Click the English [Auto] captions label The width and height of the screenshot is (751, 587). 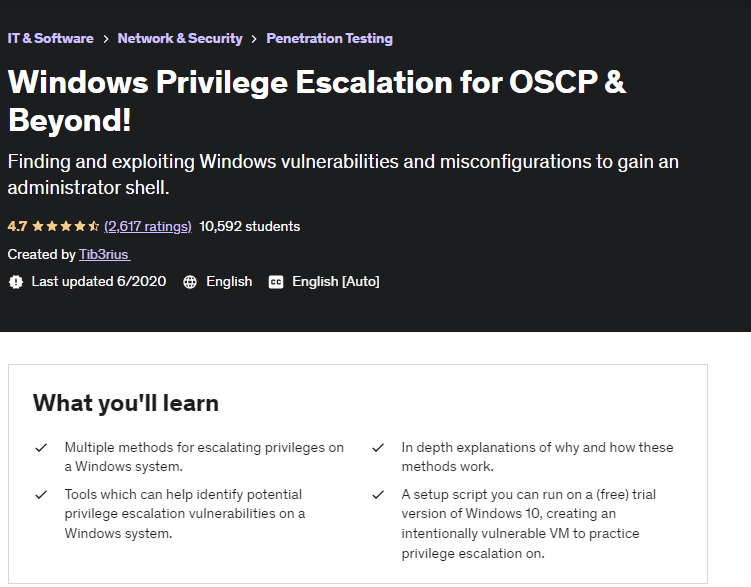[336, 282]
